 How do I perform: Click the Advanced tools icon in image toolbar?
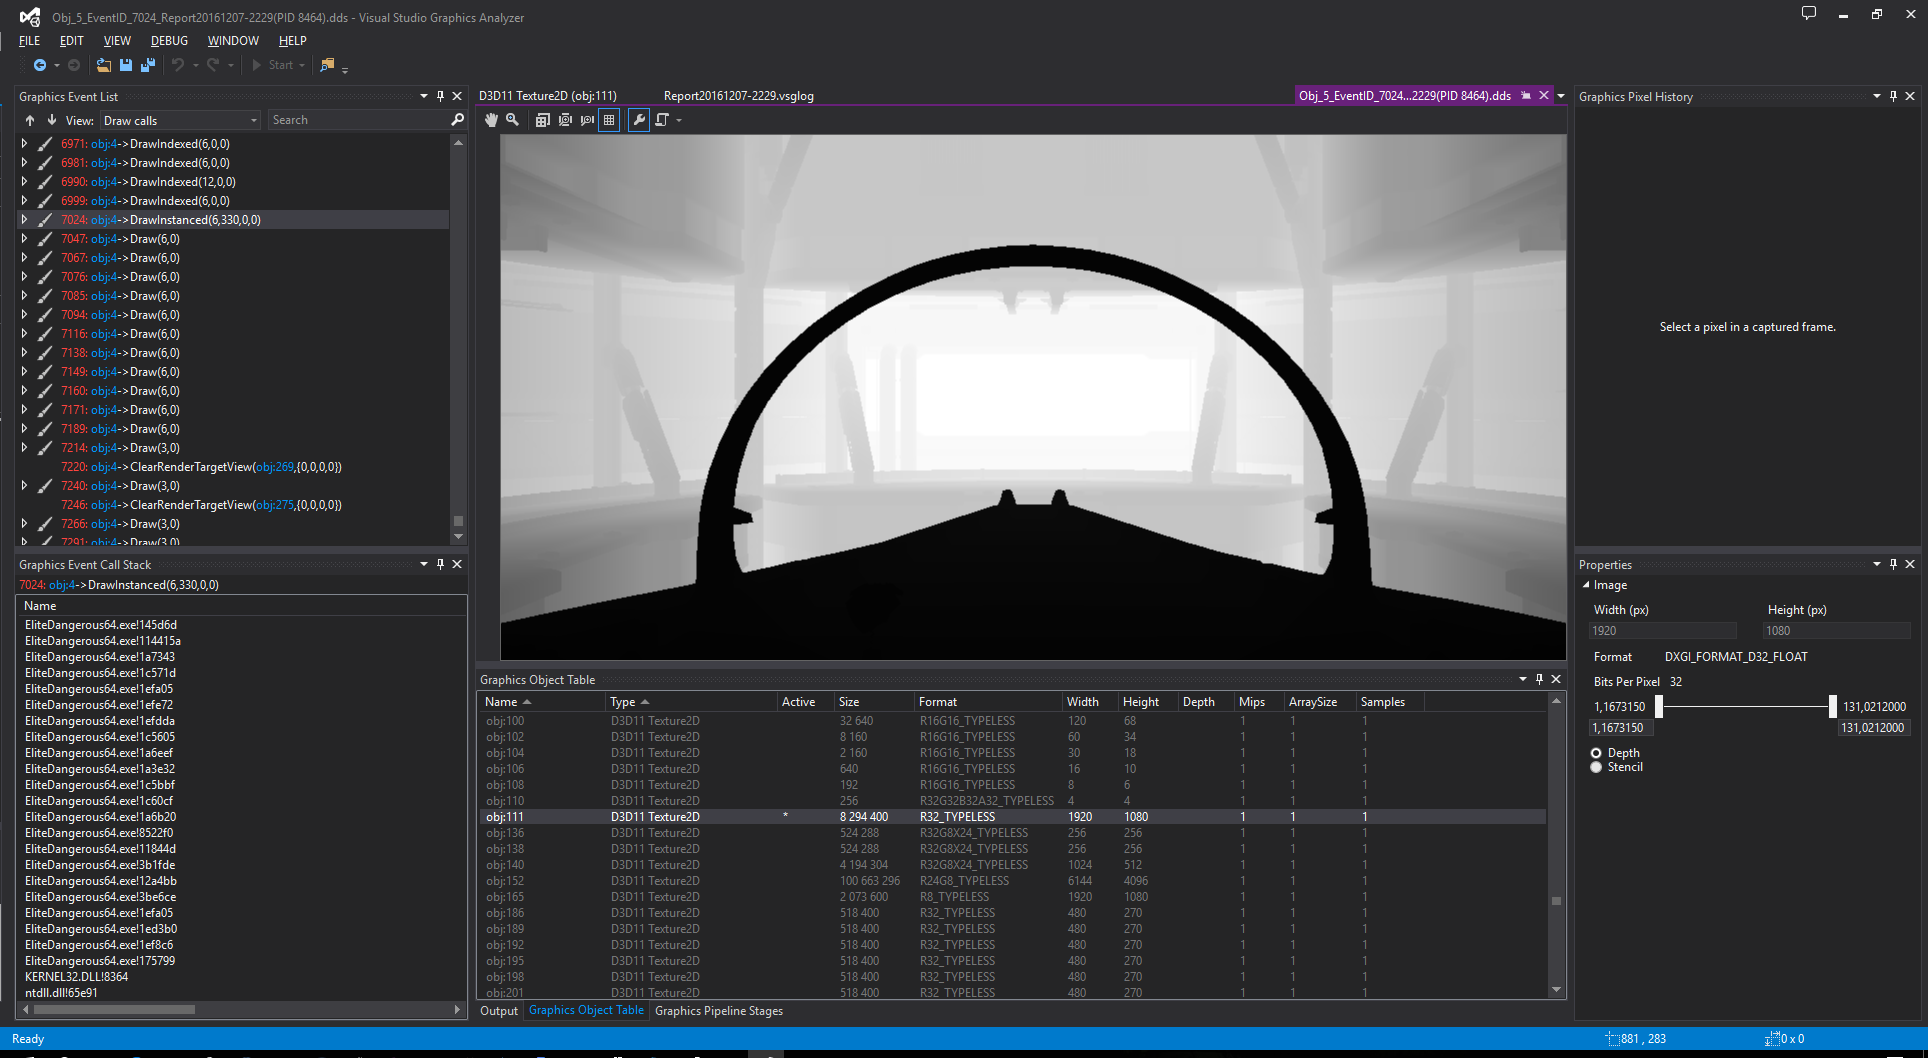pyautogui.click(x=662, y=120)
